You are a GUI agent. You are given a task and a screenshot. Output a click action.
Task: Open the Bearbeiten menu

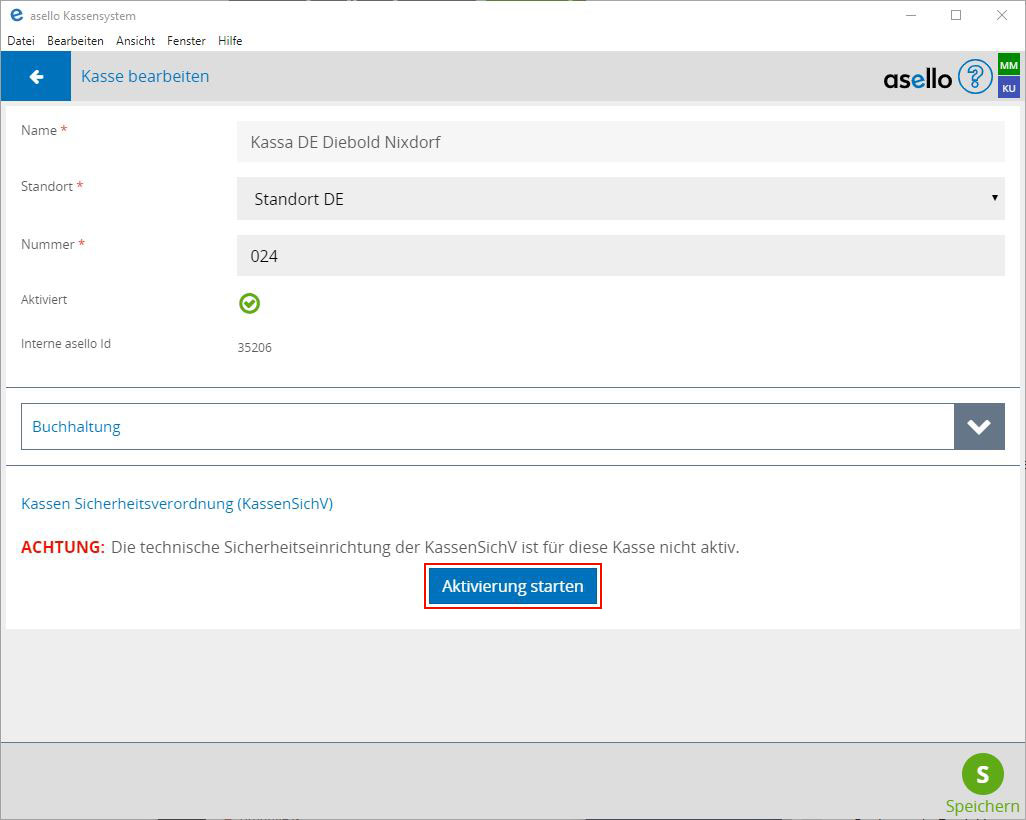pos(75,41)
